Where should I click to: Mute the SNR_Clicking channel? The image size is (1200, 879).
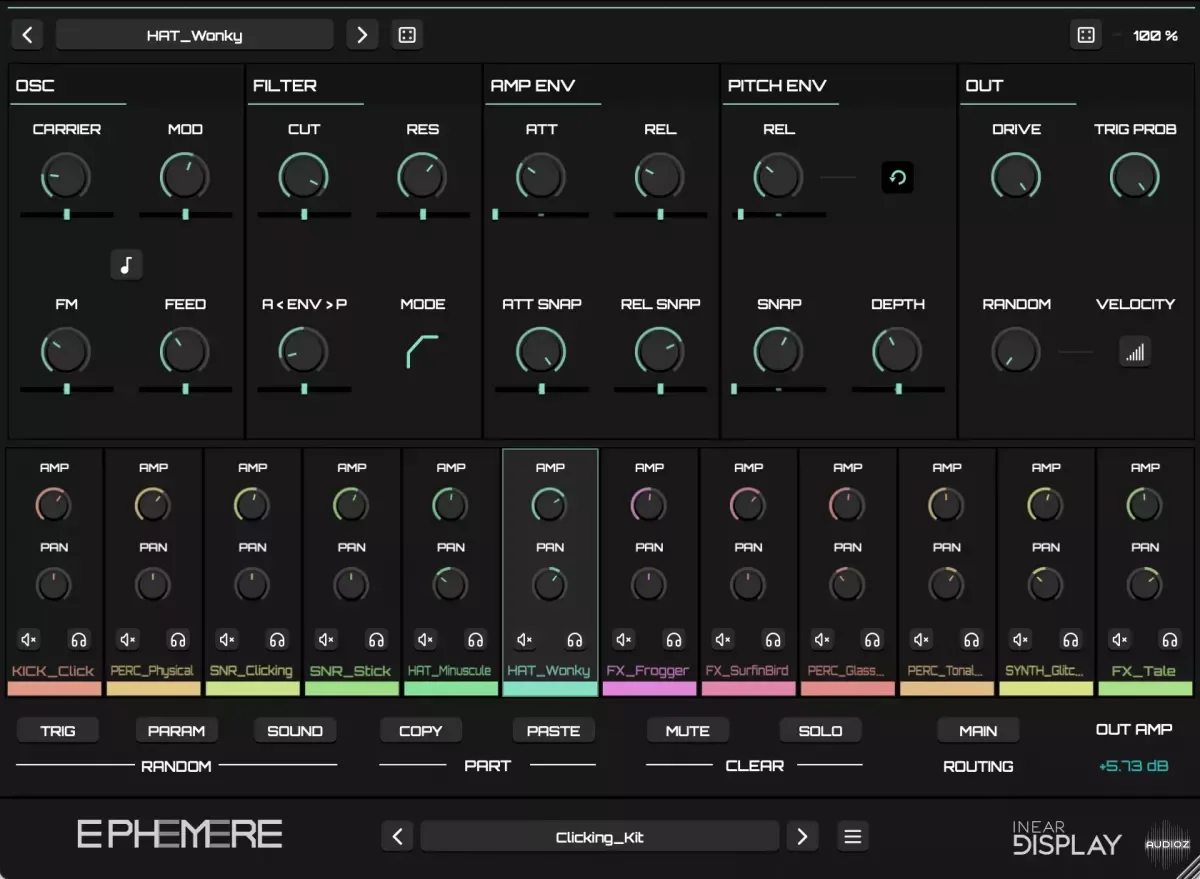227,640
